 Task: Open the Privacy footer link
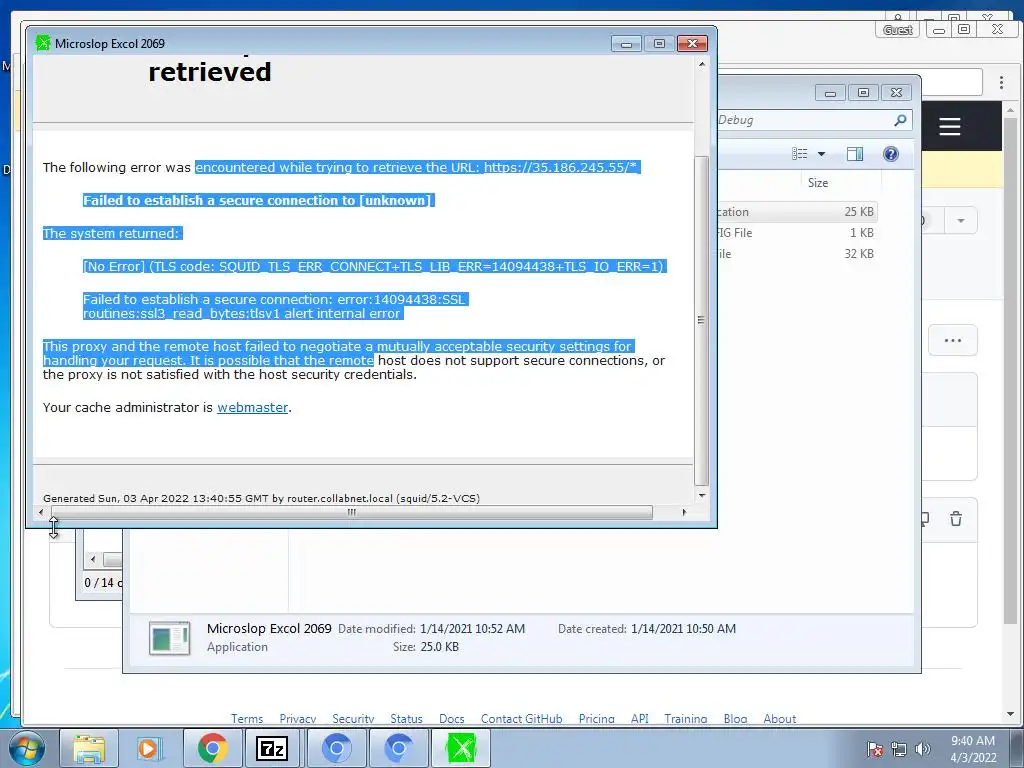298,718
